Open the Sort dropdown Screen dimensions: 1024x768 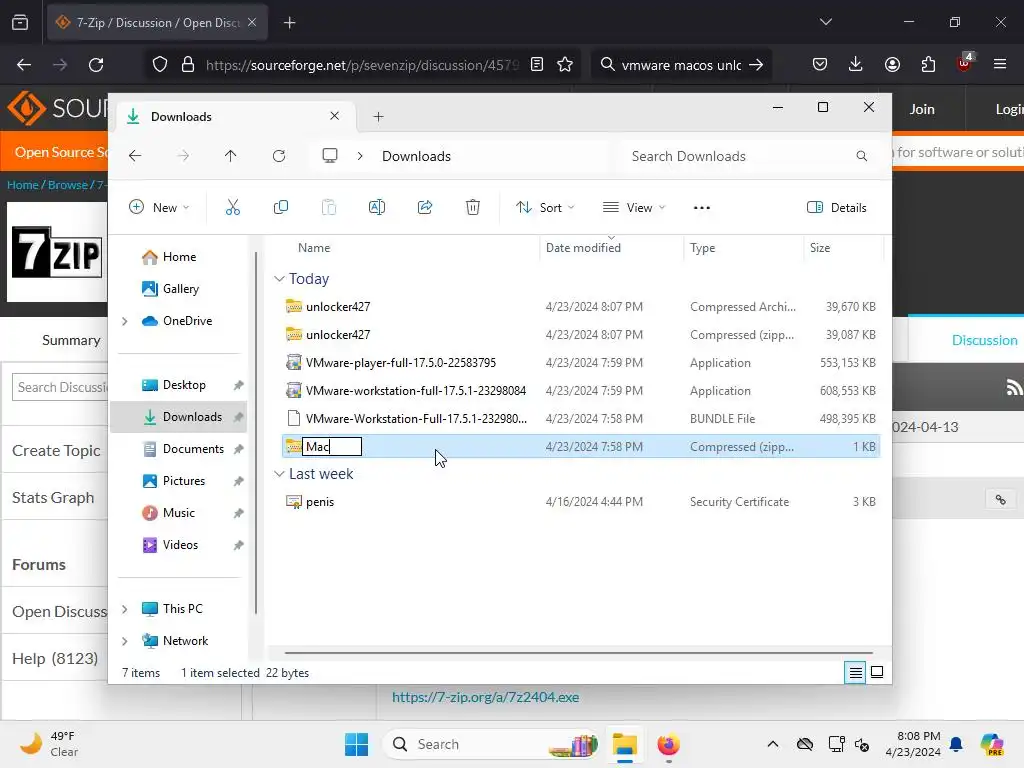point(545,208)
